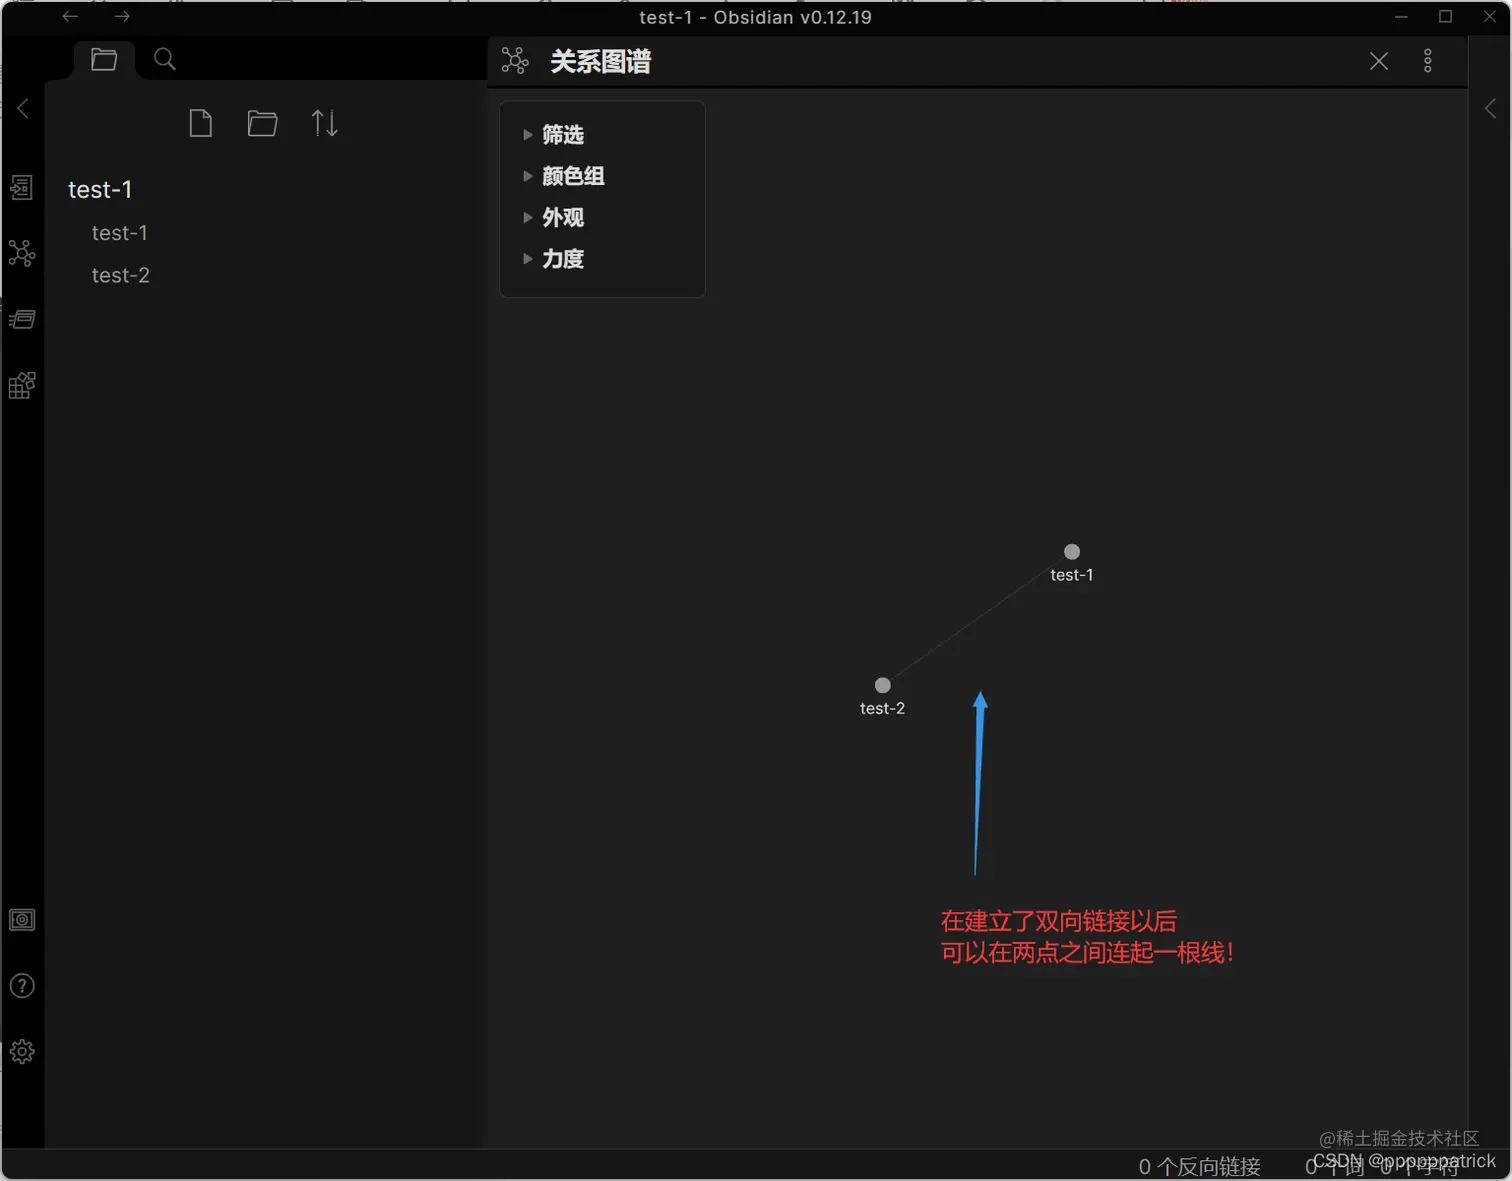This screenshot has height=1181, width=1512.
Task: Expand the 力度 section
Action: click(x=563, y=259)
